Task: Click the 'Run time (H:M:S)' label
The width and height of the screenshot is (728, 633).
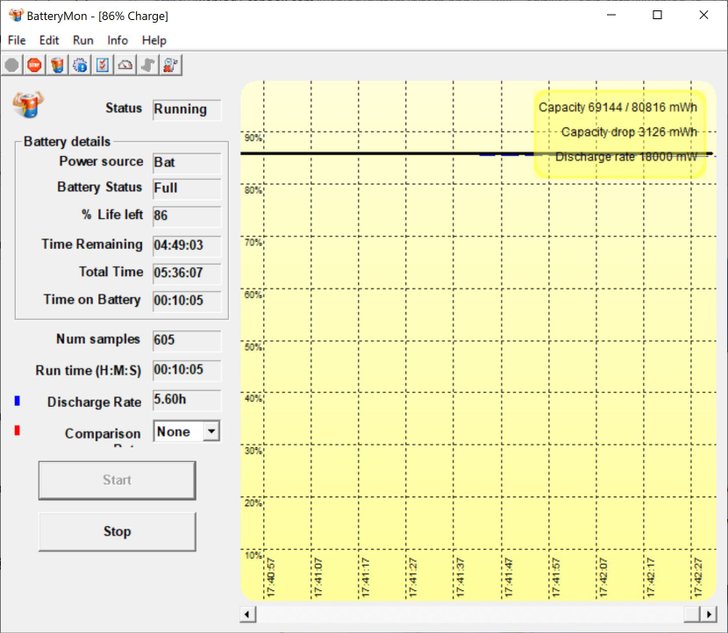Action: click(x=88, y=371)
